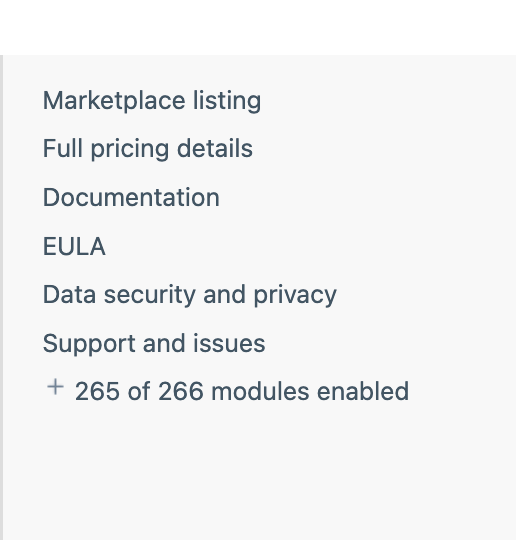Select the 'Marketplace listing' text entry
The width and height of the screenshot is (516, 540).
point(152,101)
